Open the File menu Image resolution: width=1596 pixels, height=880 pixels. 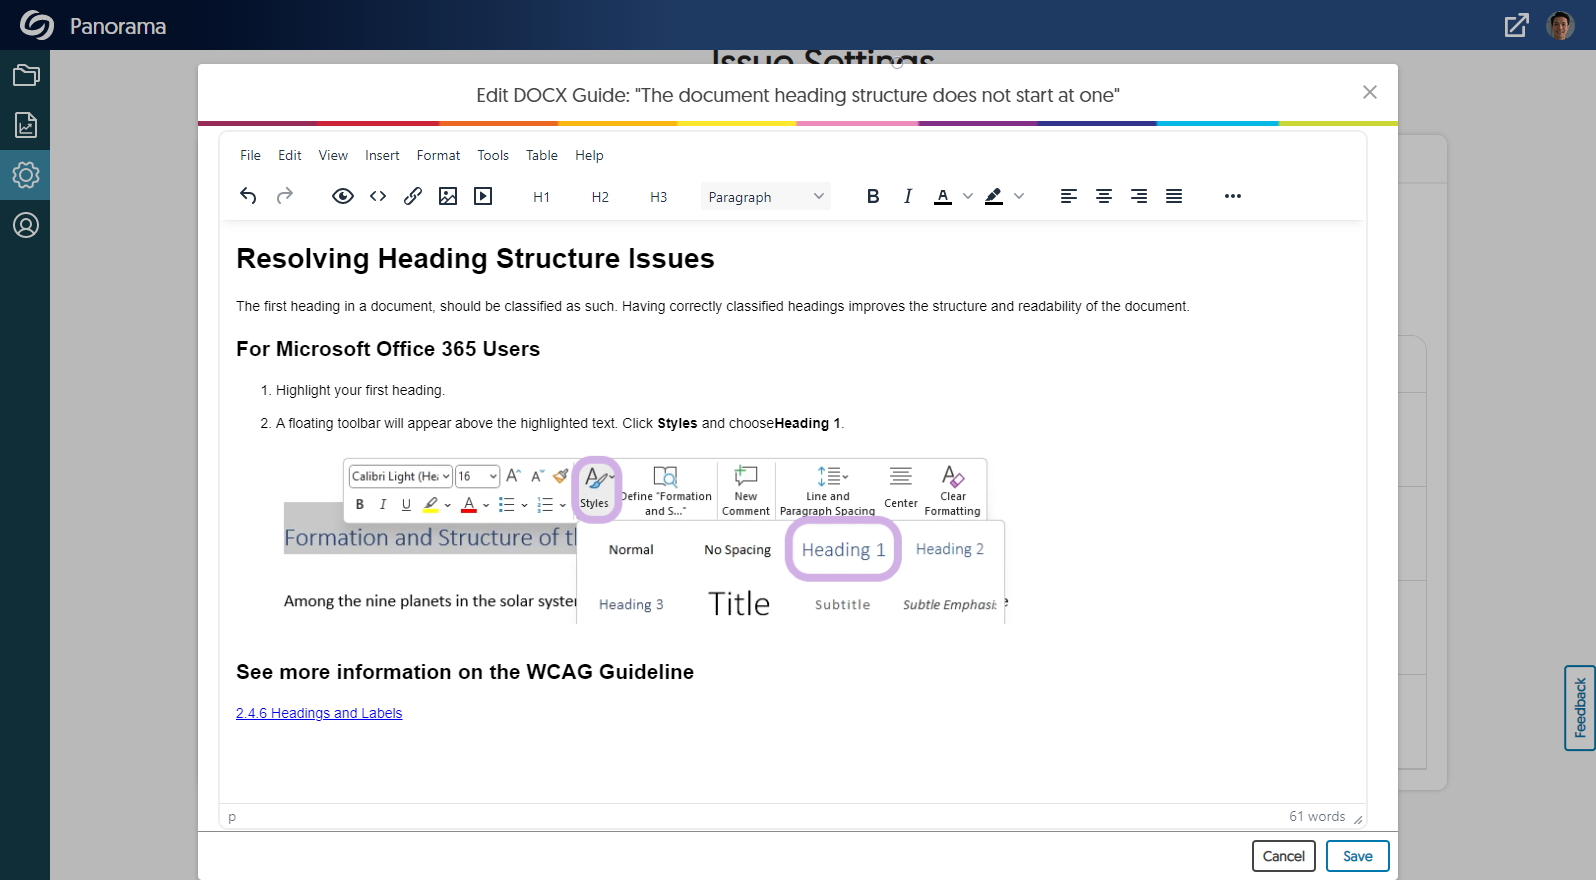(250, 155)
